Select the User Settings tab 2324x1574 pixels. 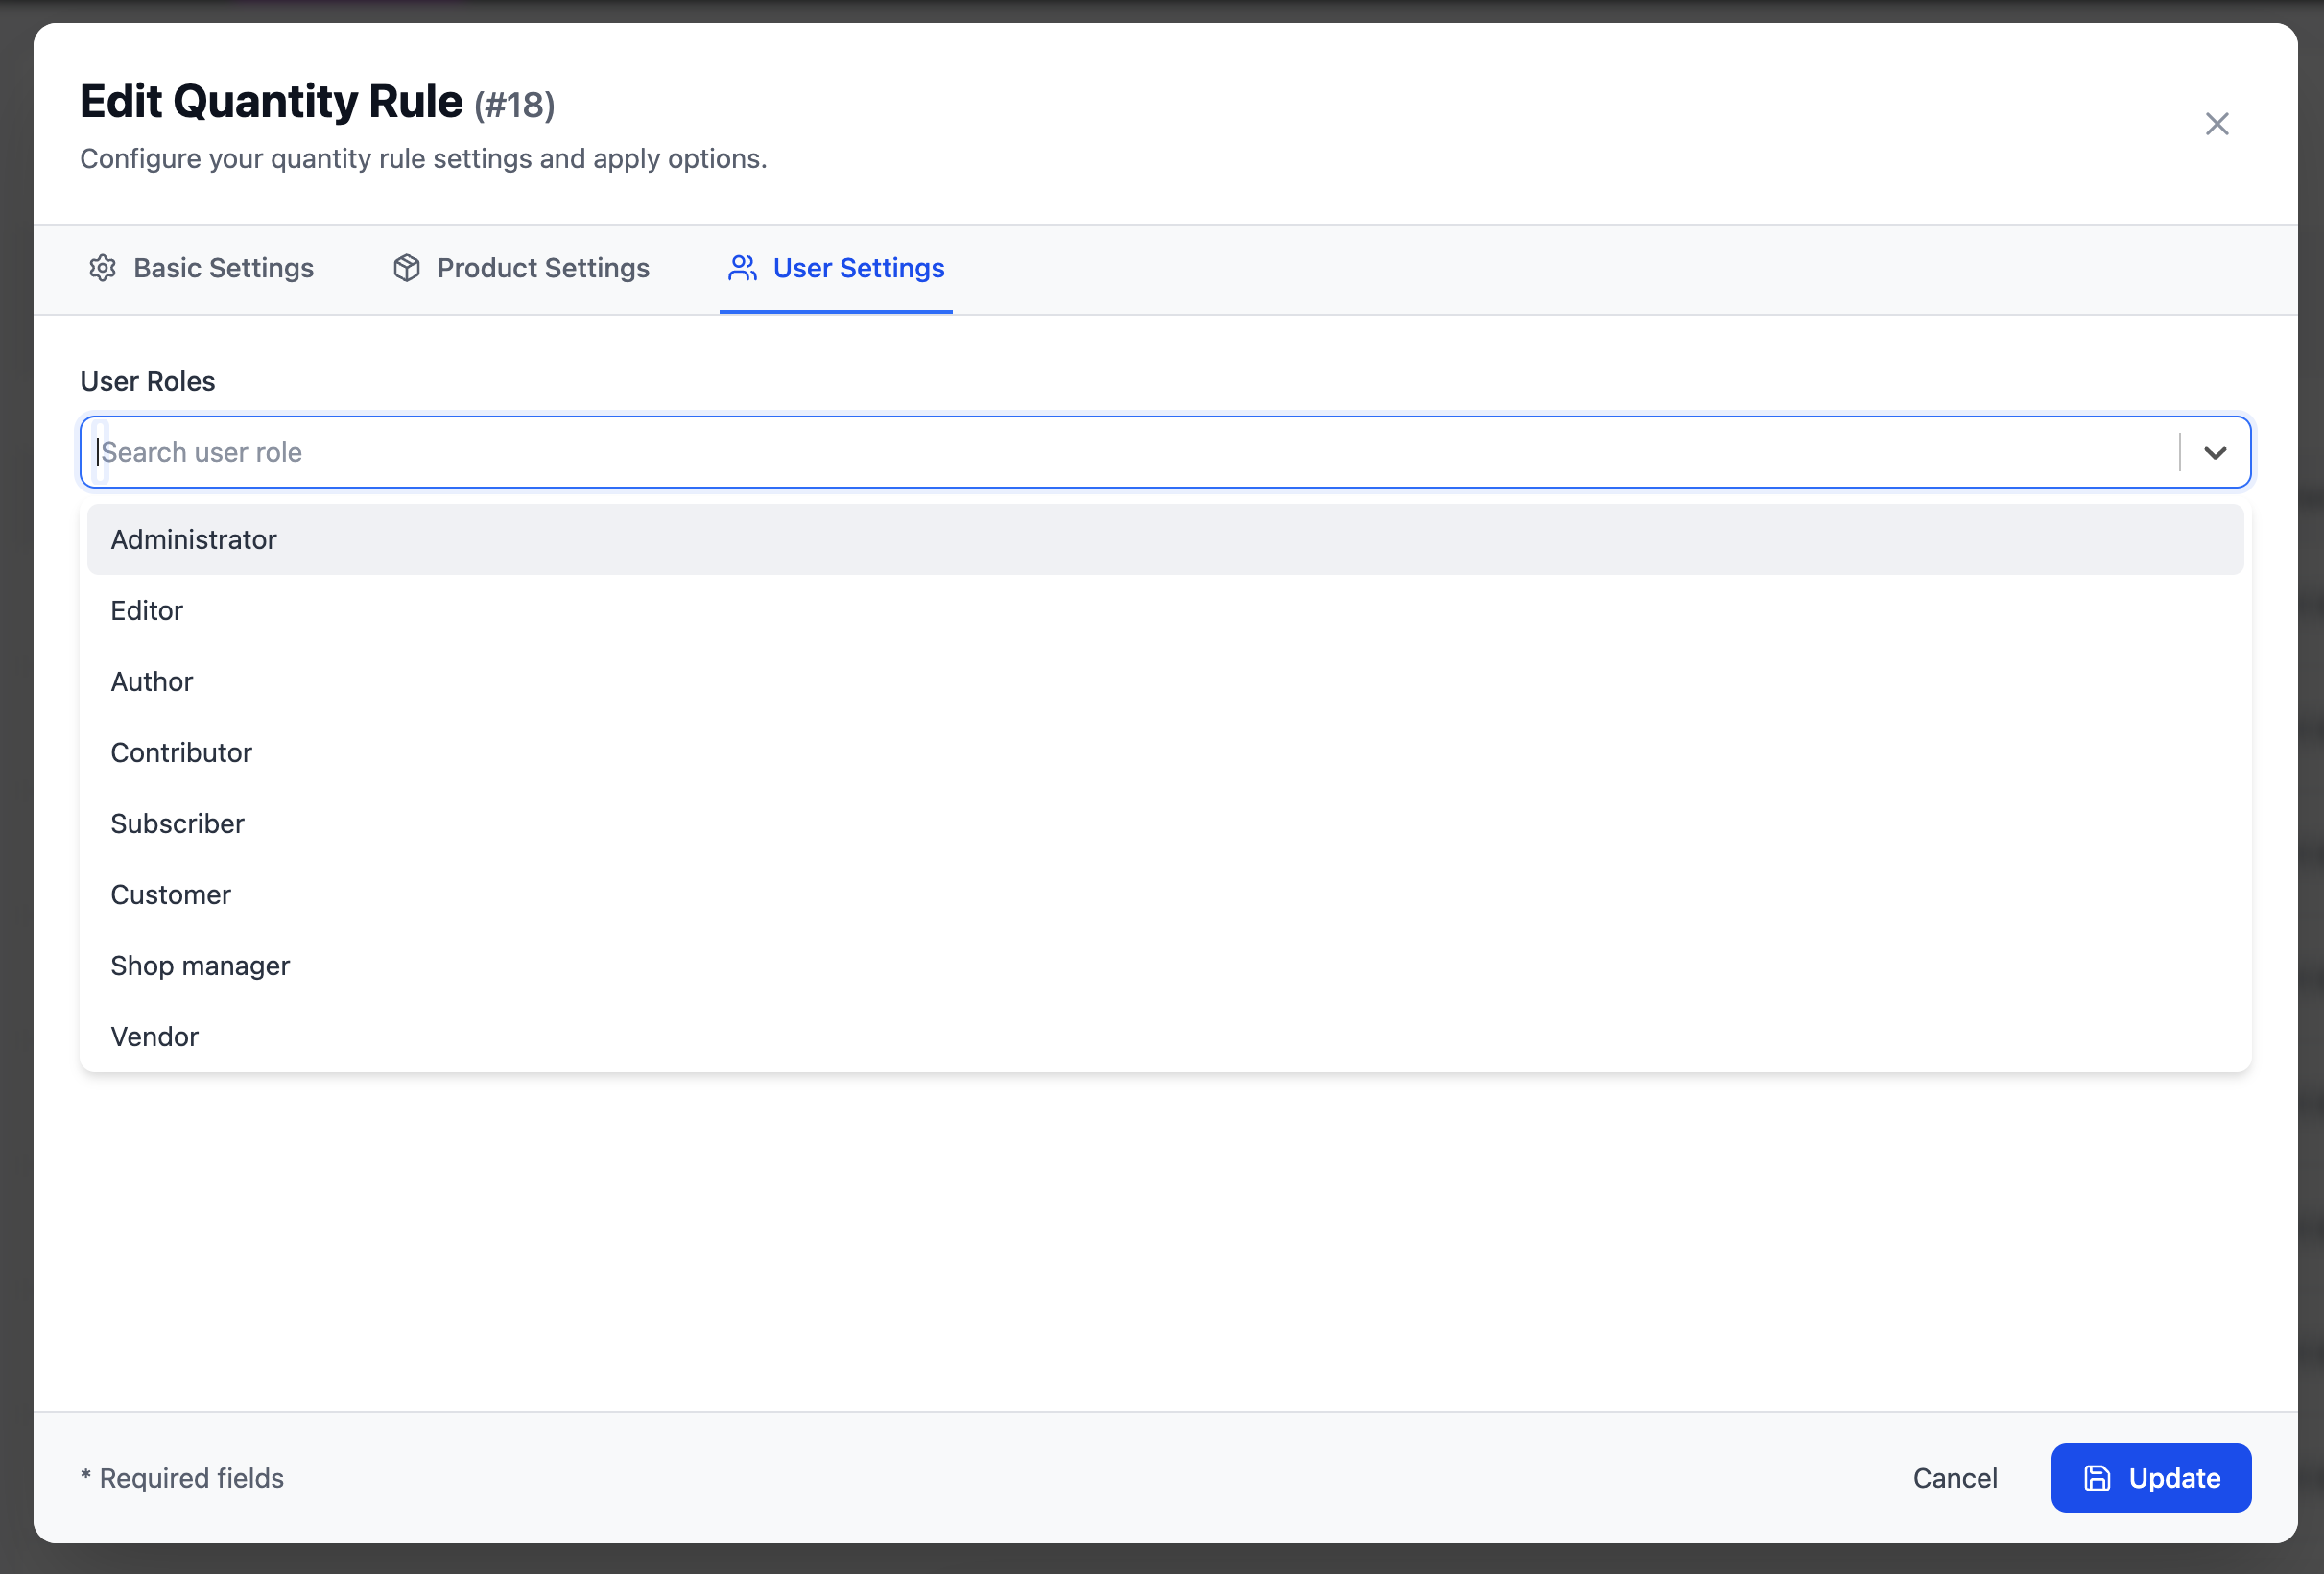tap(857, 268)
